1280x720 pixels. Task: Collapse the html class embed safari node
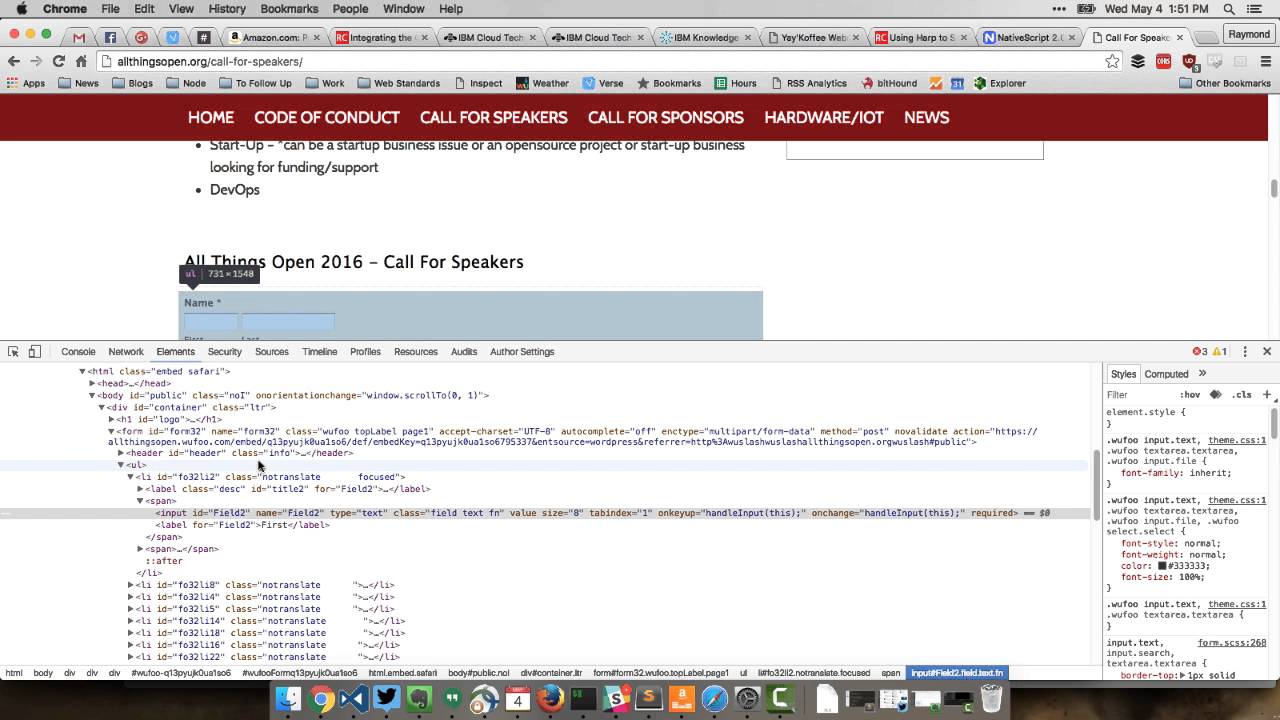coord(82,371)
